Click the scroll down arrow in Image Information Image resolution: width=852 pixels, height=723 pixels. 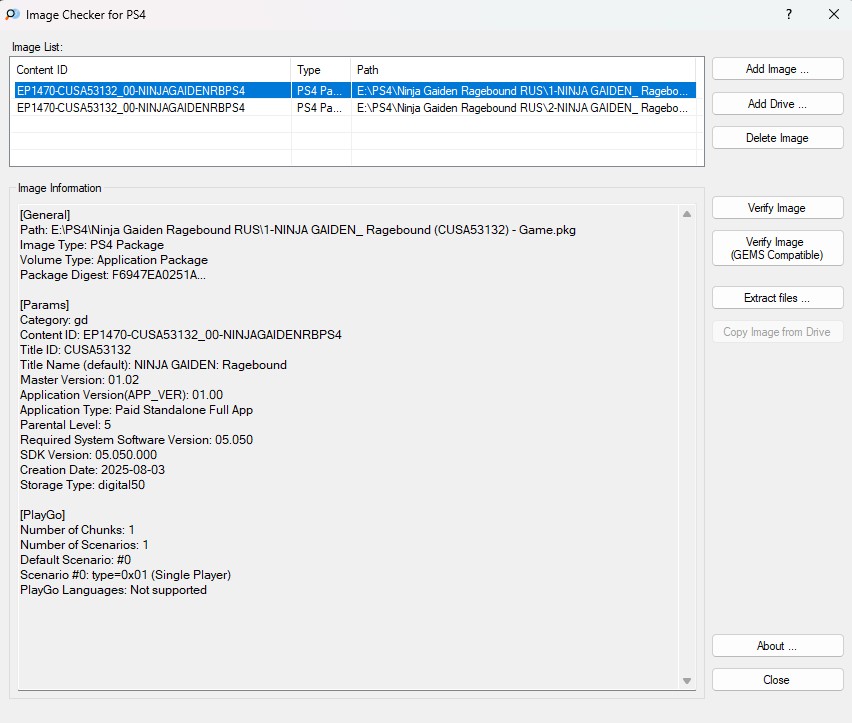pos(687,681)
